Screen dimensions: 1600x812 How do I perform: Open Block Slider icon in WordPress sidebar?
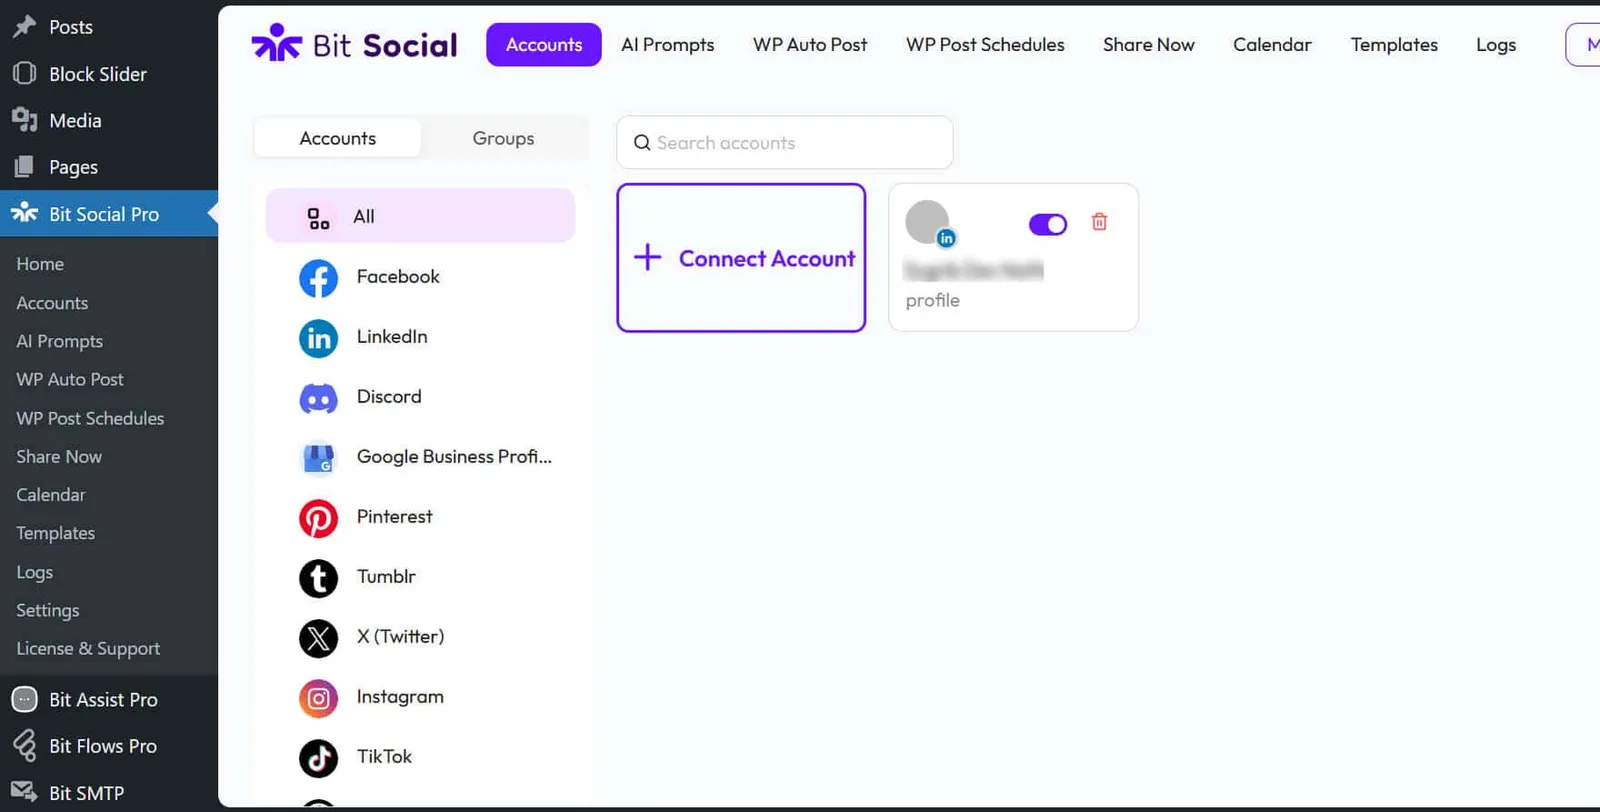coord(24,73)
